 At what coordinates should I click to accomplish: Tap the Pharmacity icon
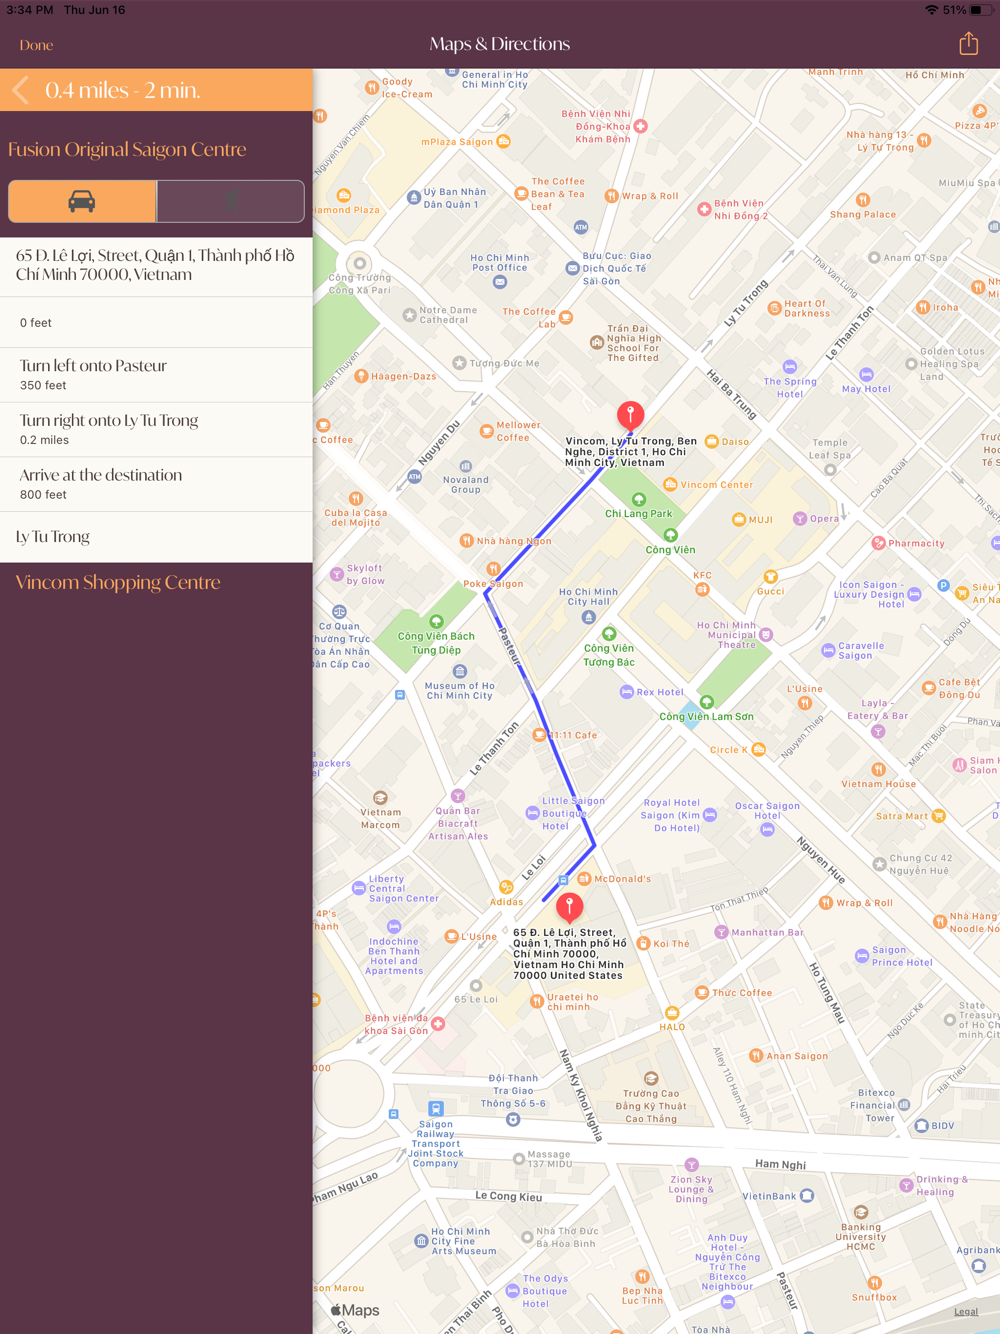pyautogui.click(x=878, y=543)
